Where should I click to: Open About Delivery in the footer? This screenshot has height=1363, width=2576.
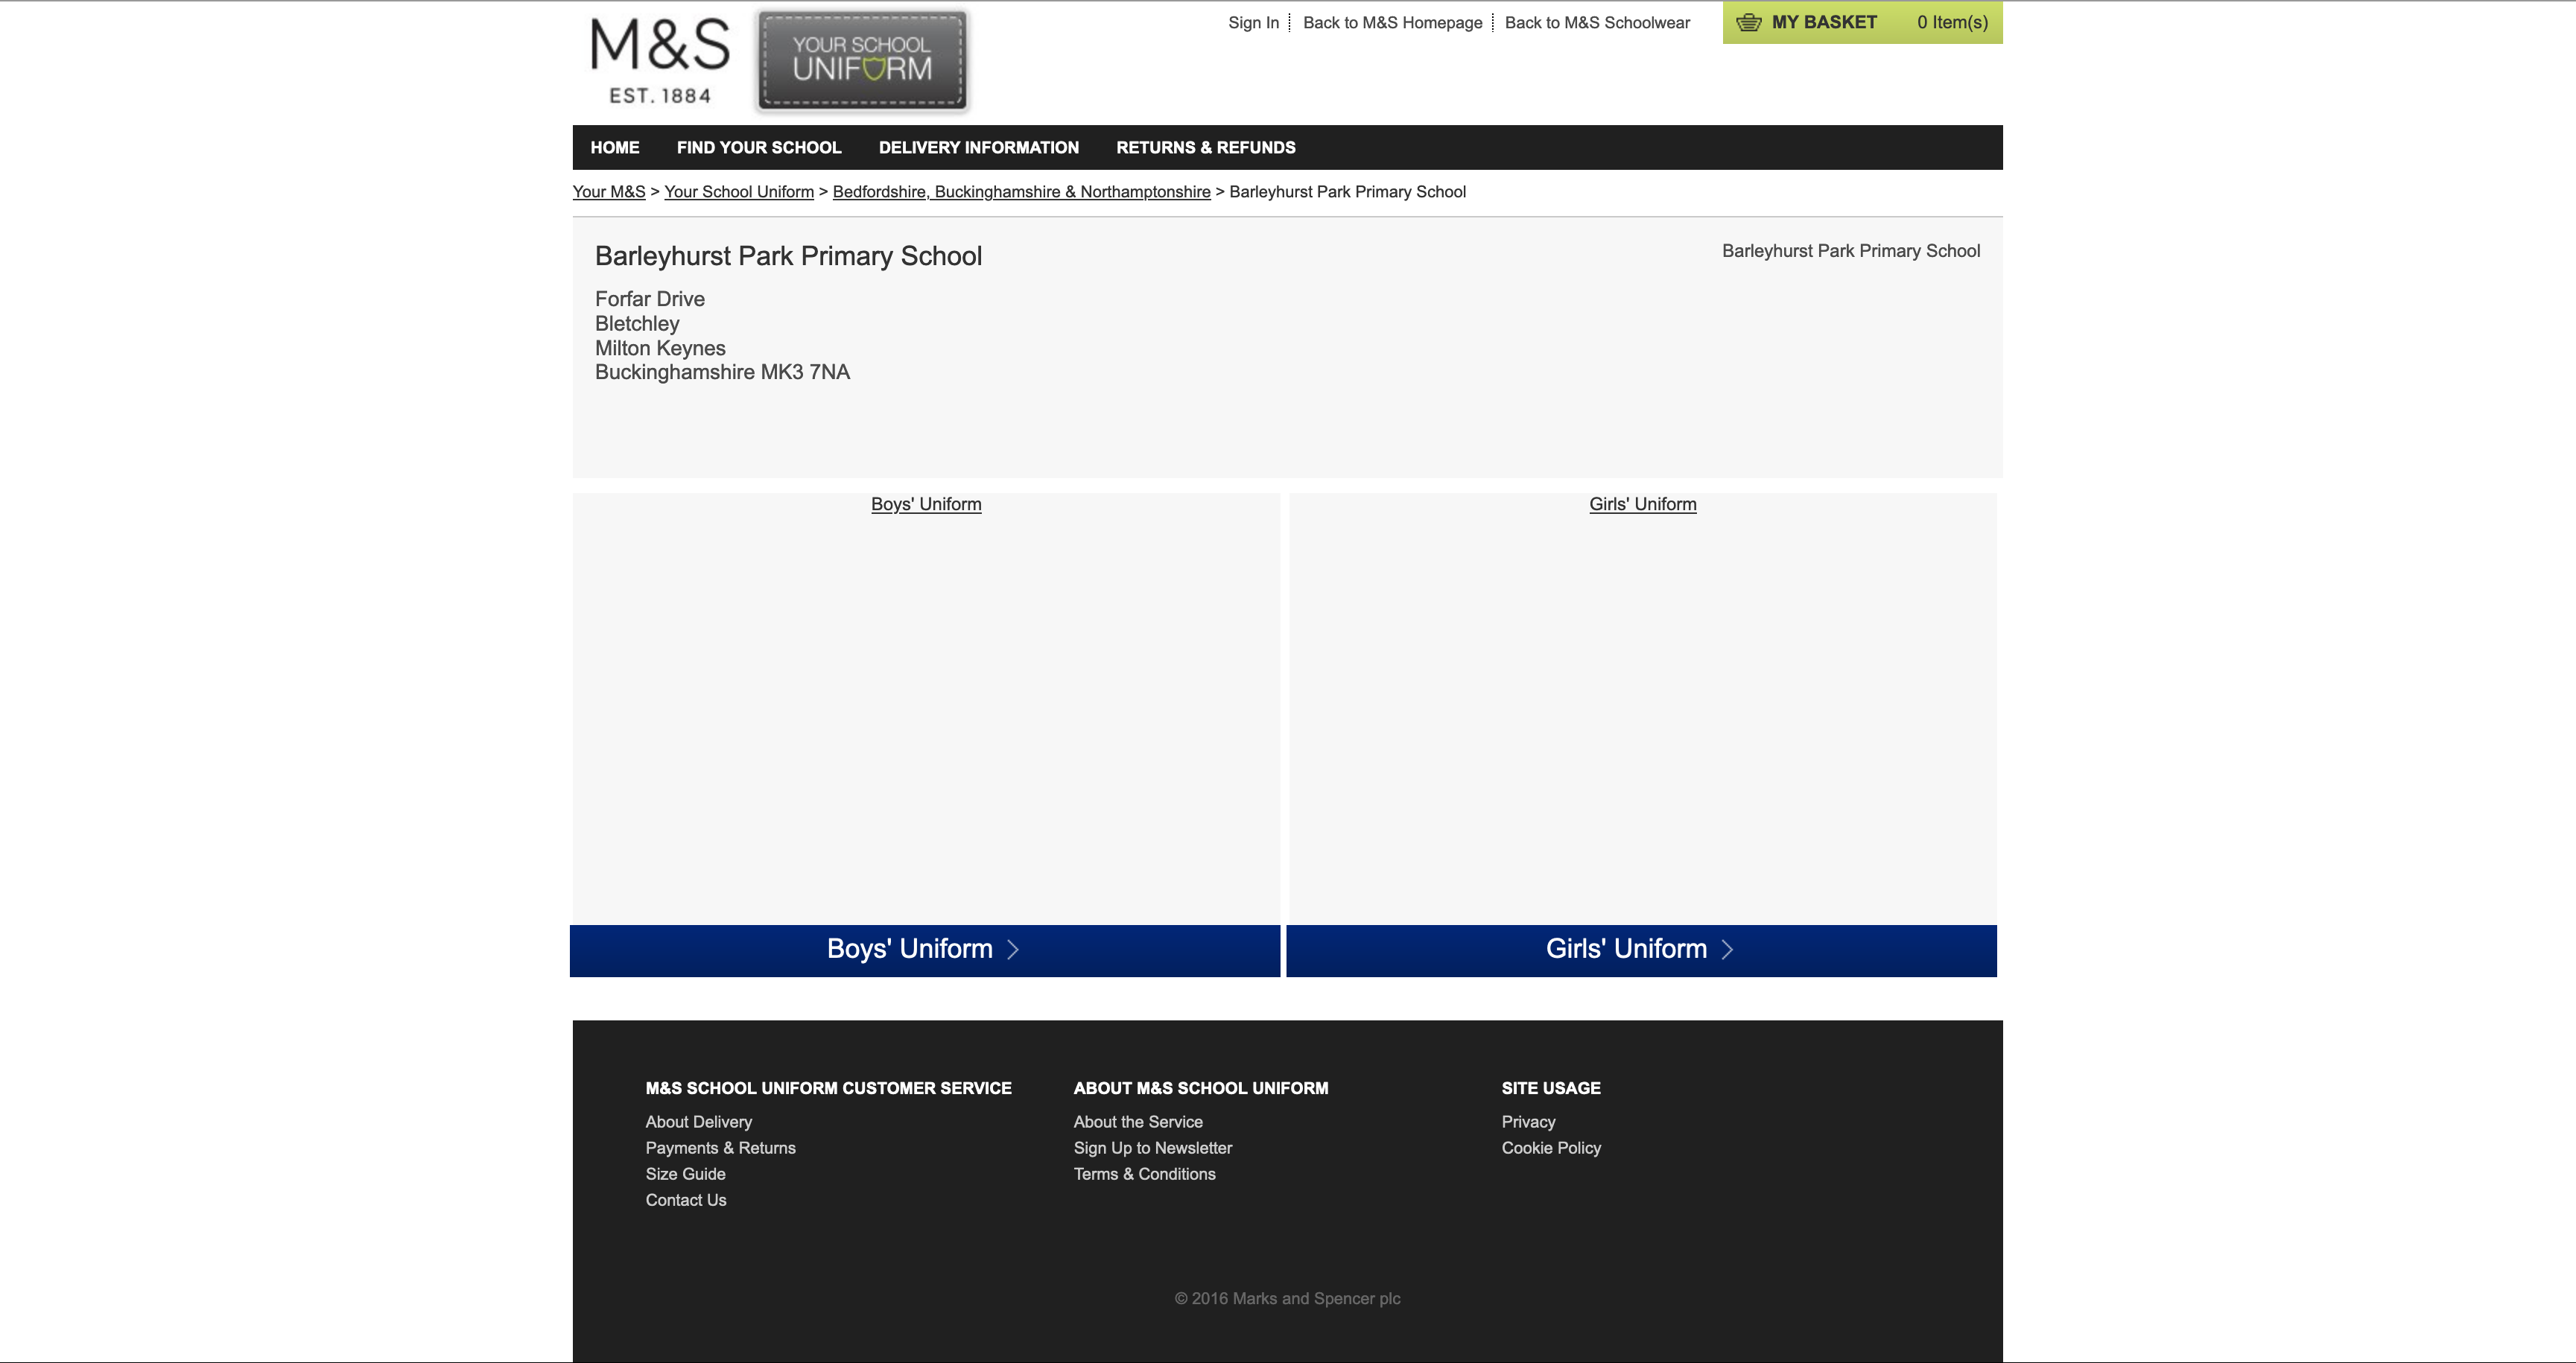click(x=698, y=1122)
